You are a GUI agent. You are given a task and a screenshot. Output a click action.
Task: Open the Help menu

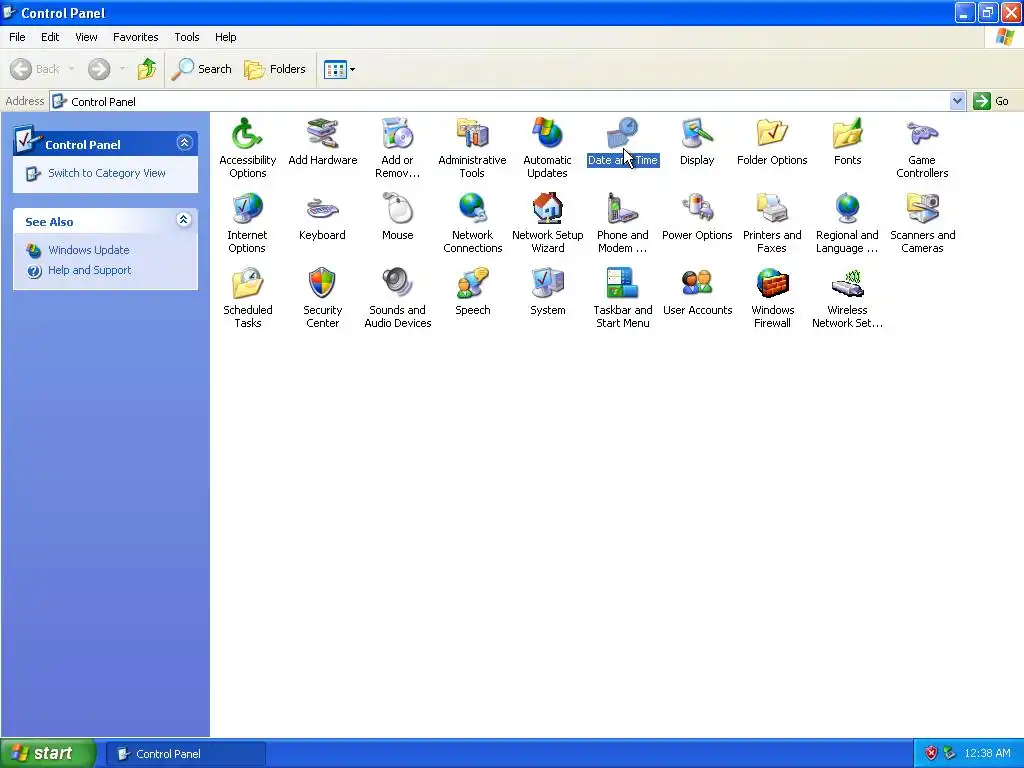[x=225, y=37]
